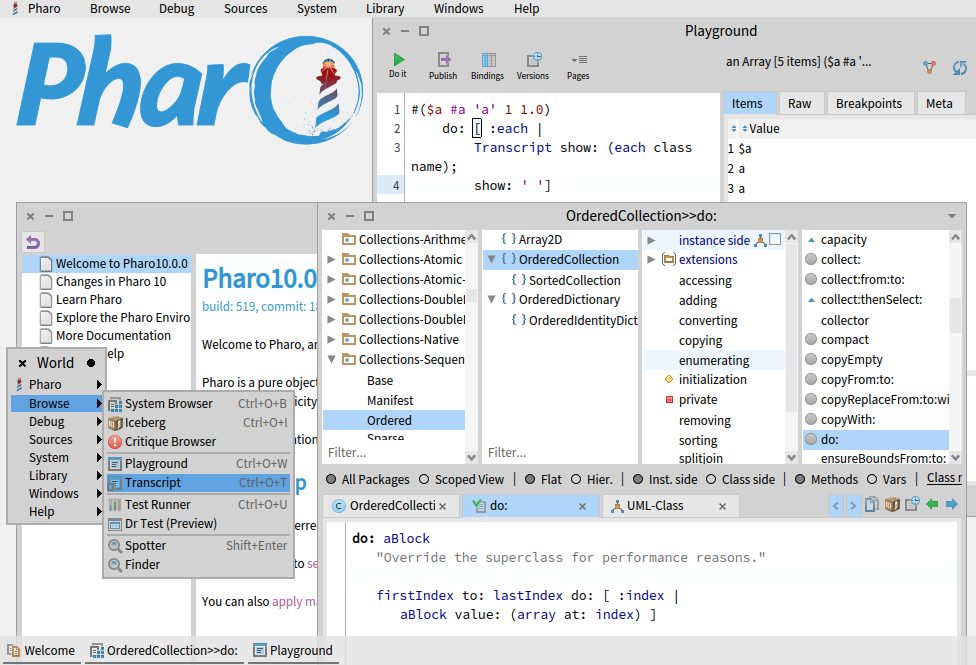
Task: Click the package box icon in code toolbar
Action: point(892,504)
